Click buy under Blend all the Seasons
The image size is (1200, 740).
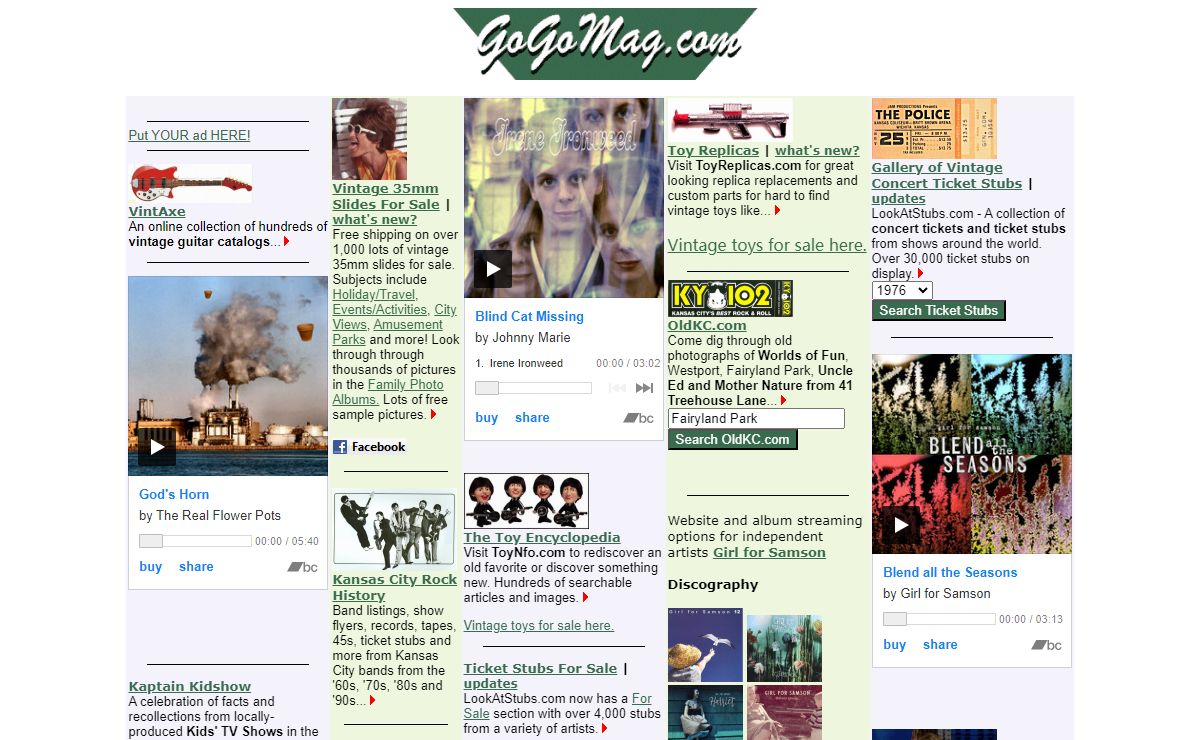pos(895,645)
